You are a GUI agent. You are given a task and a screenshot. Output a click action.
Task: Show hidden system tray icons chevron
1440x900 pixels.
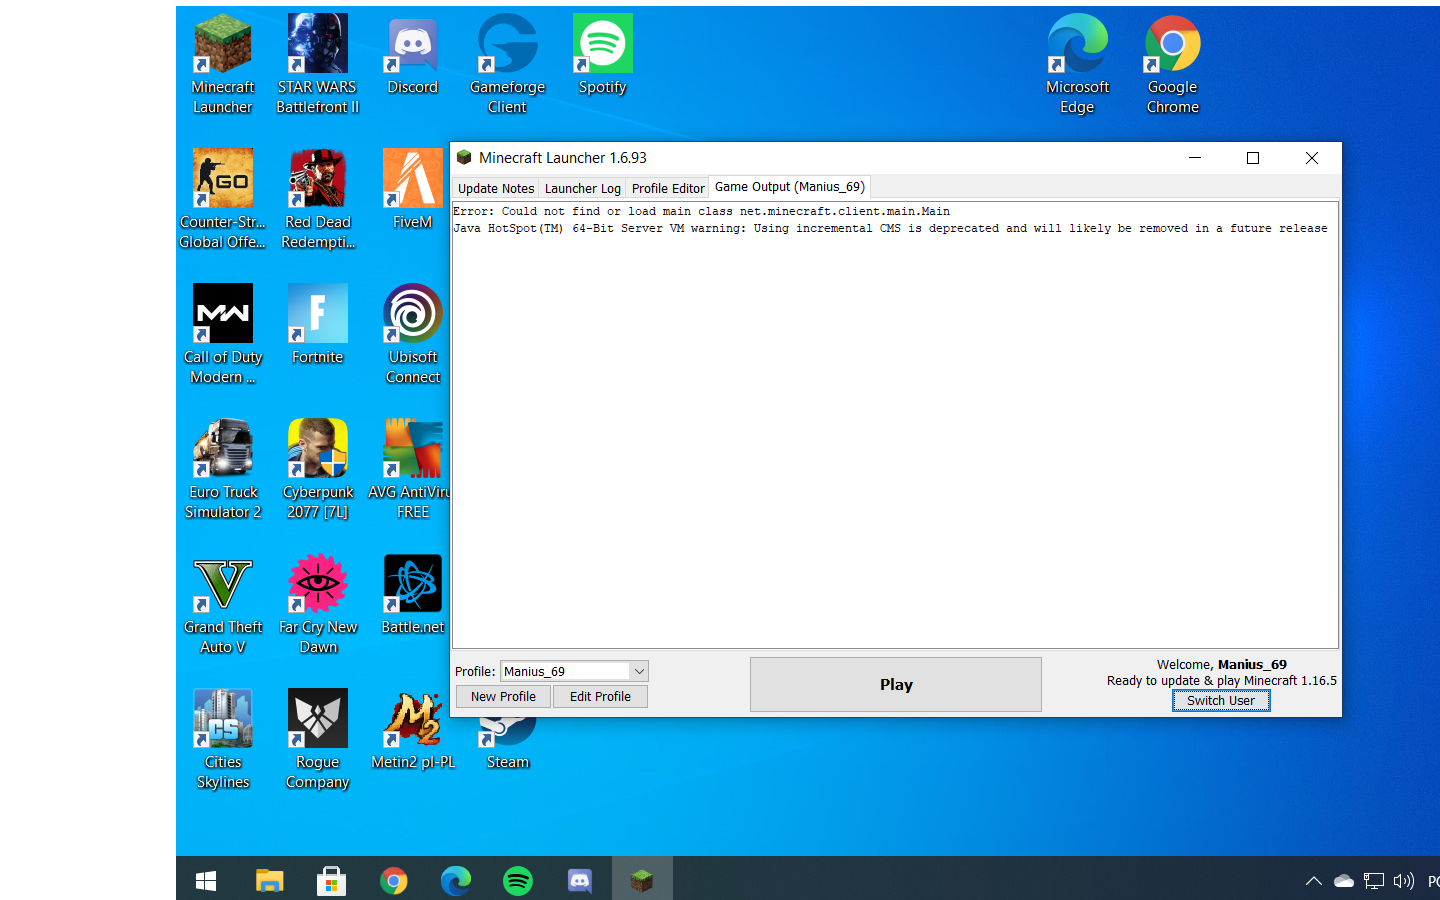click(1313, 881)
